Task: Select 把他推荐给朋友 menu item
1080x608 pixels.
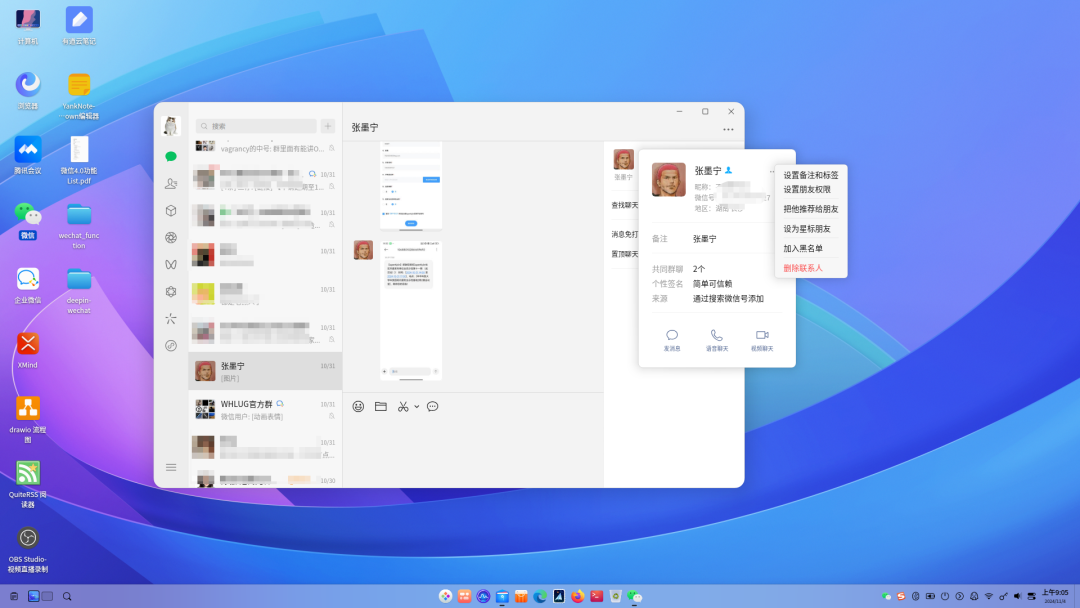Action: (x=811, y=209)
